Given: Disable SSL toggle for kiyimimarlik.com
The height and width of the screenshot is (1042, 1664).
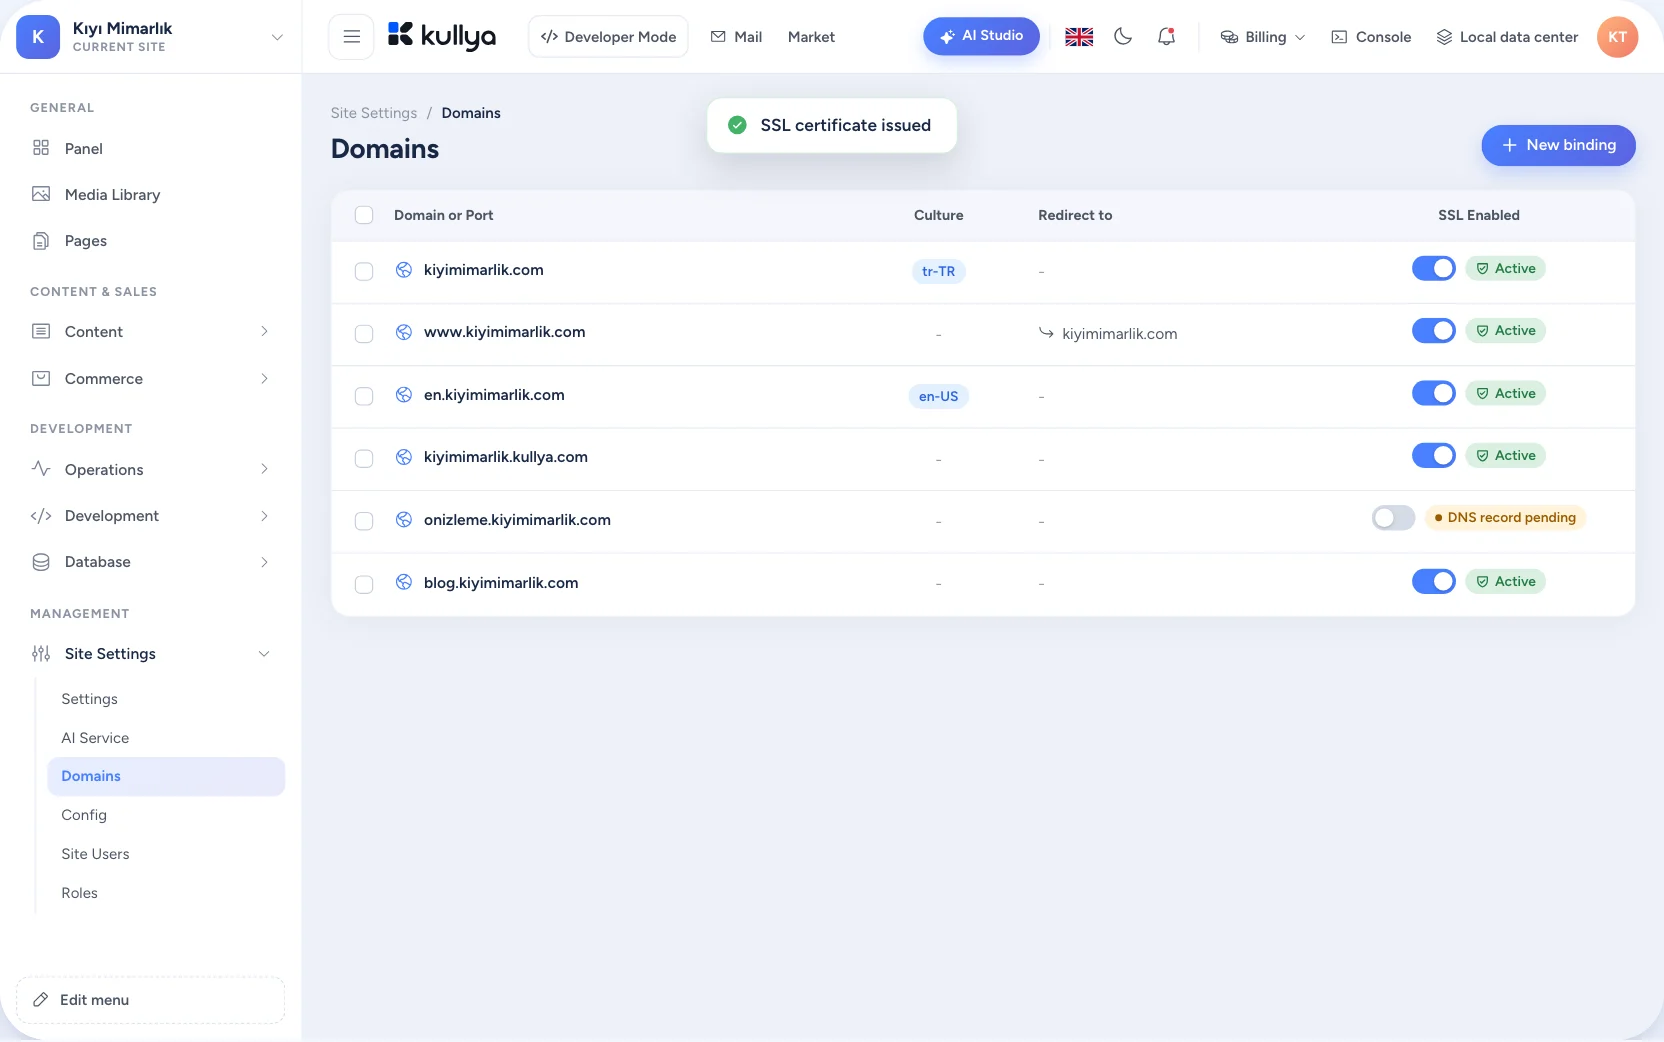Looking at the screenshot, I should [1433, 268].
